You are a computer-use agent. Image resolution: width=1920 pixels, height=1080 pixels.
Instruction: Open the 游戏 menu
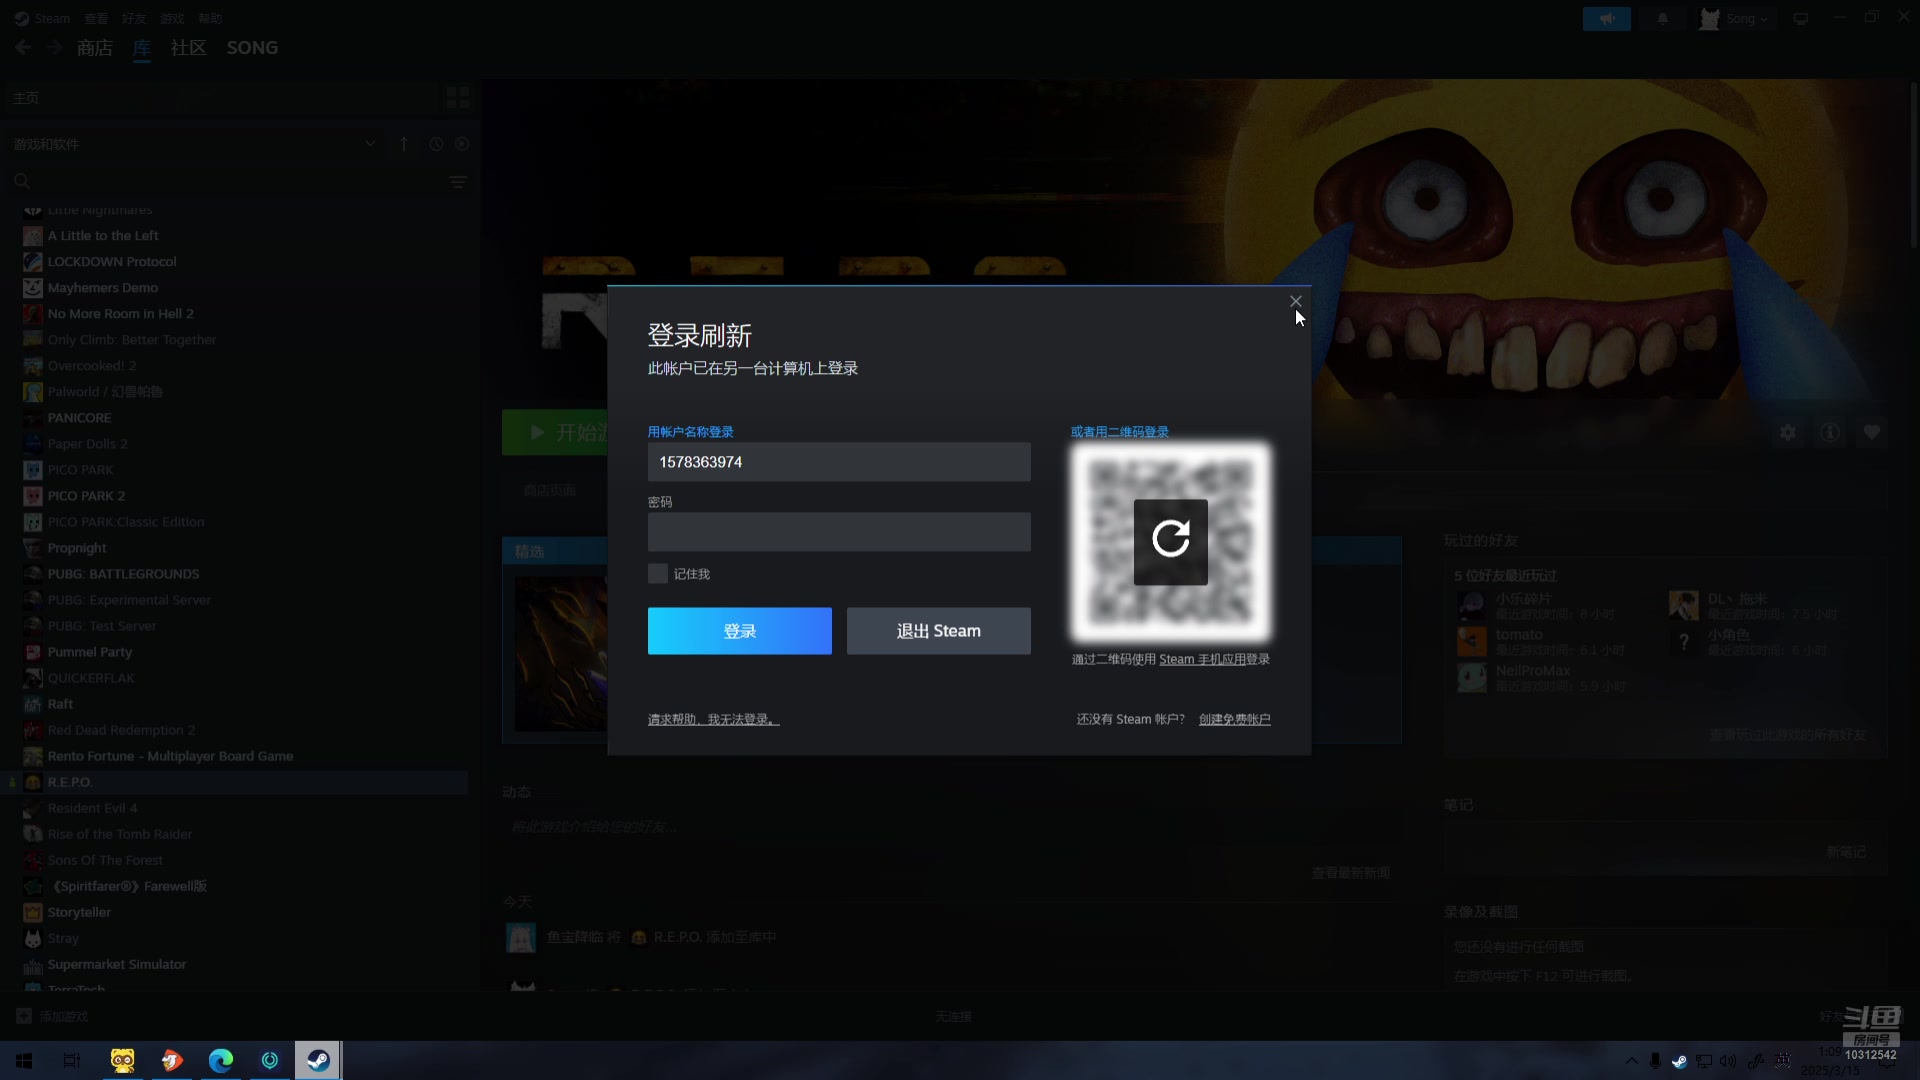pos(172,18)
